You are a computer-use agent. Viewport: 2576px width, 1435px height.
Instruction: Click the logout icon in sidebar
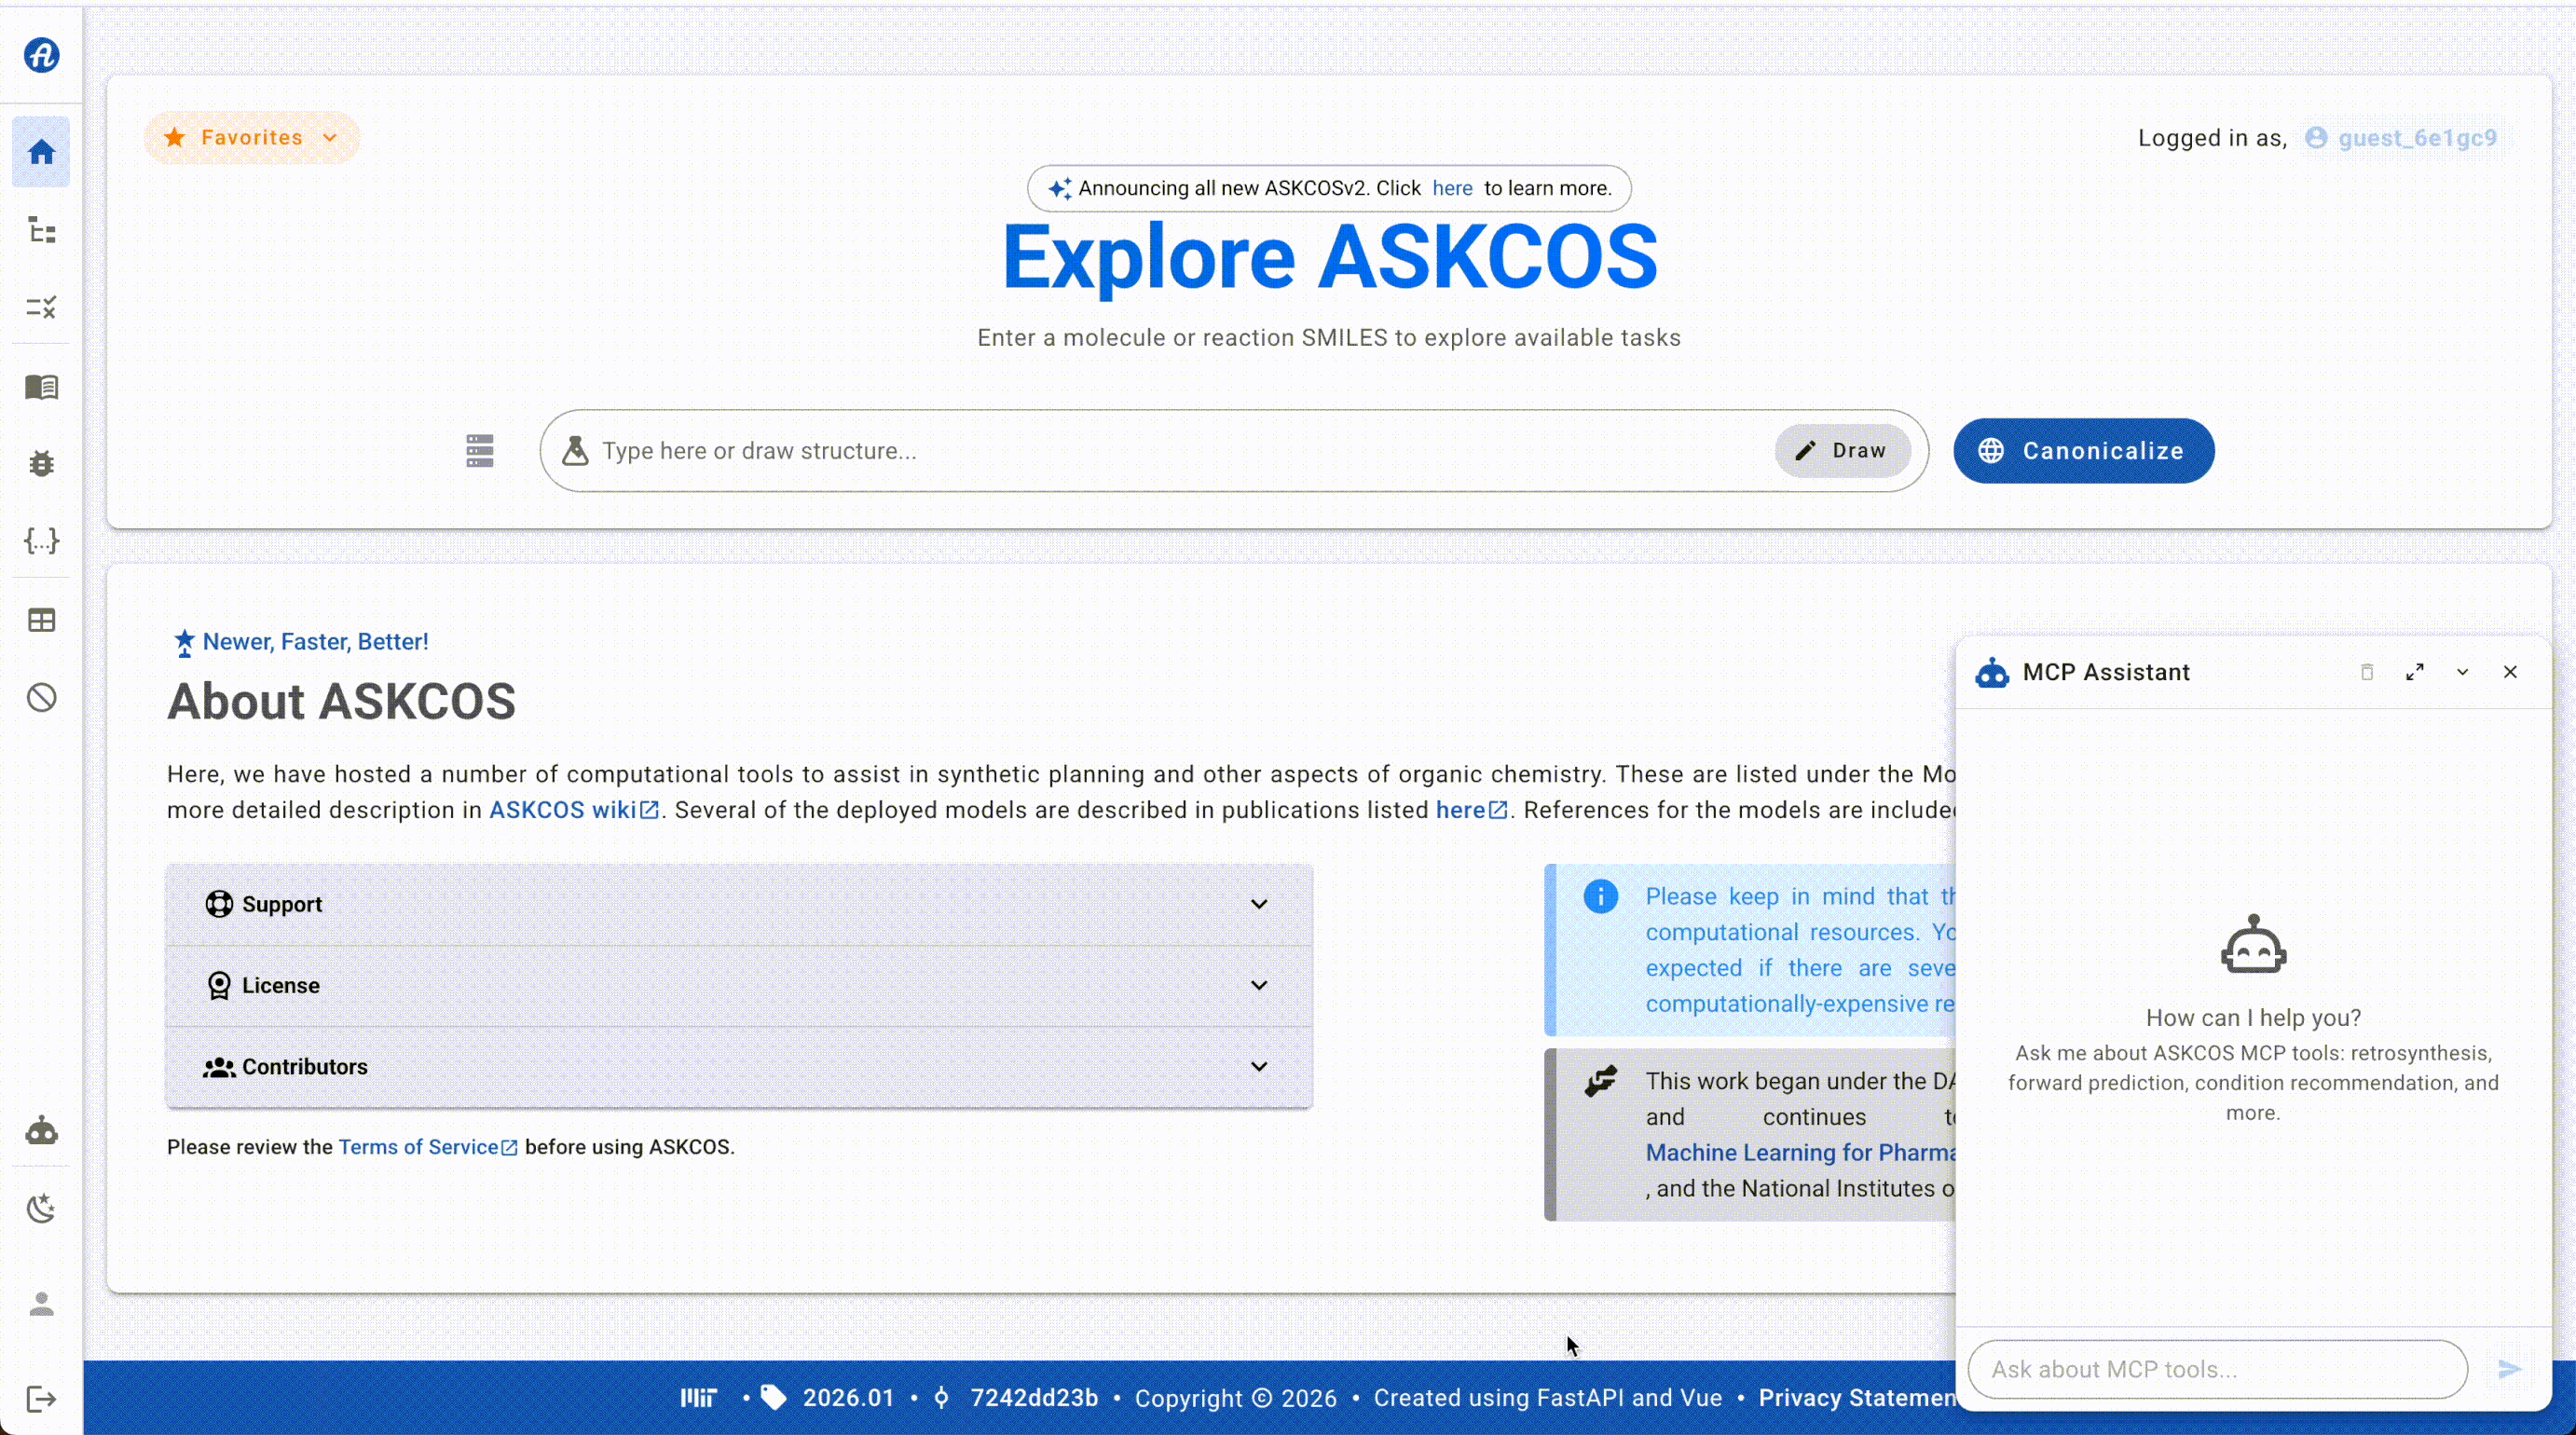coord(41,1399)
